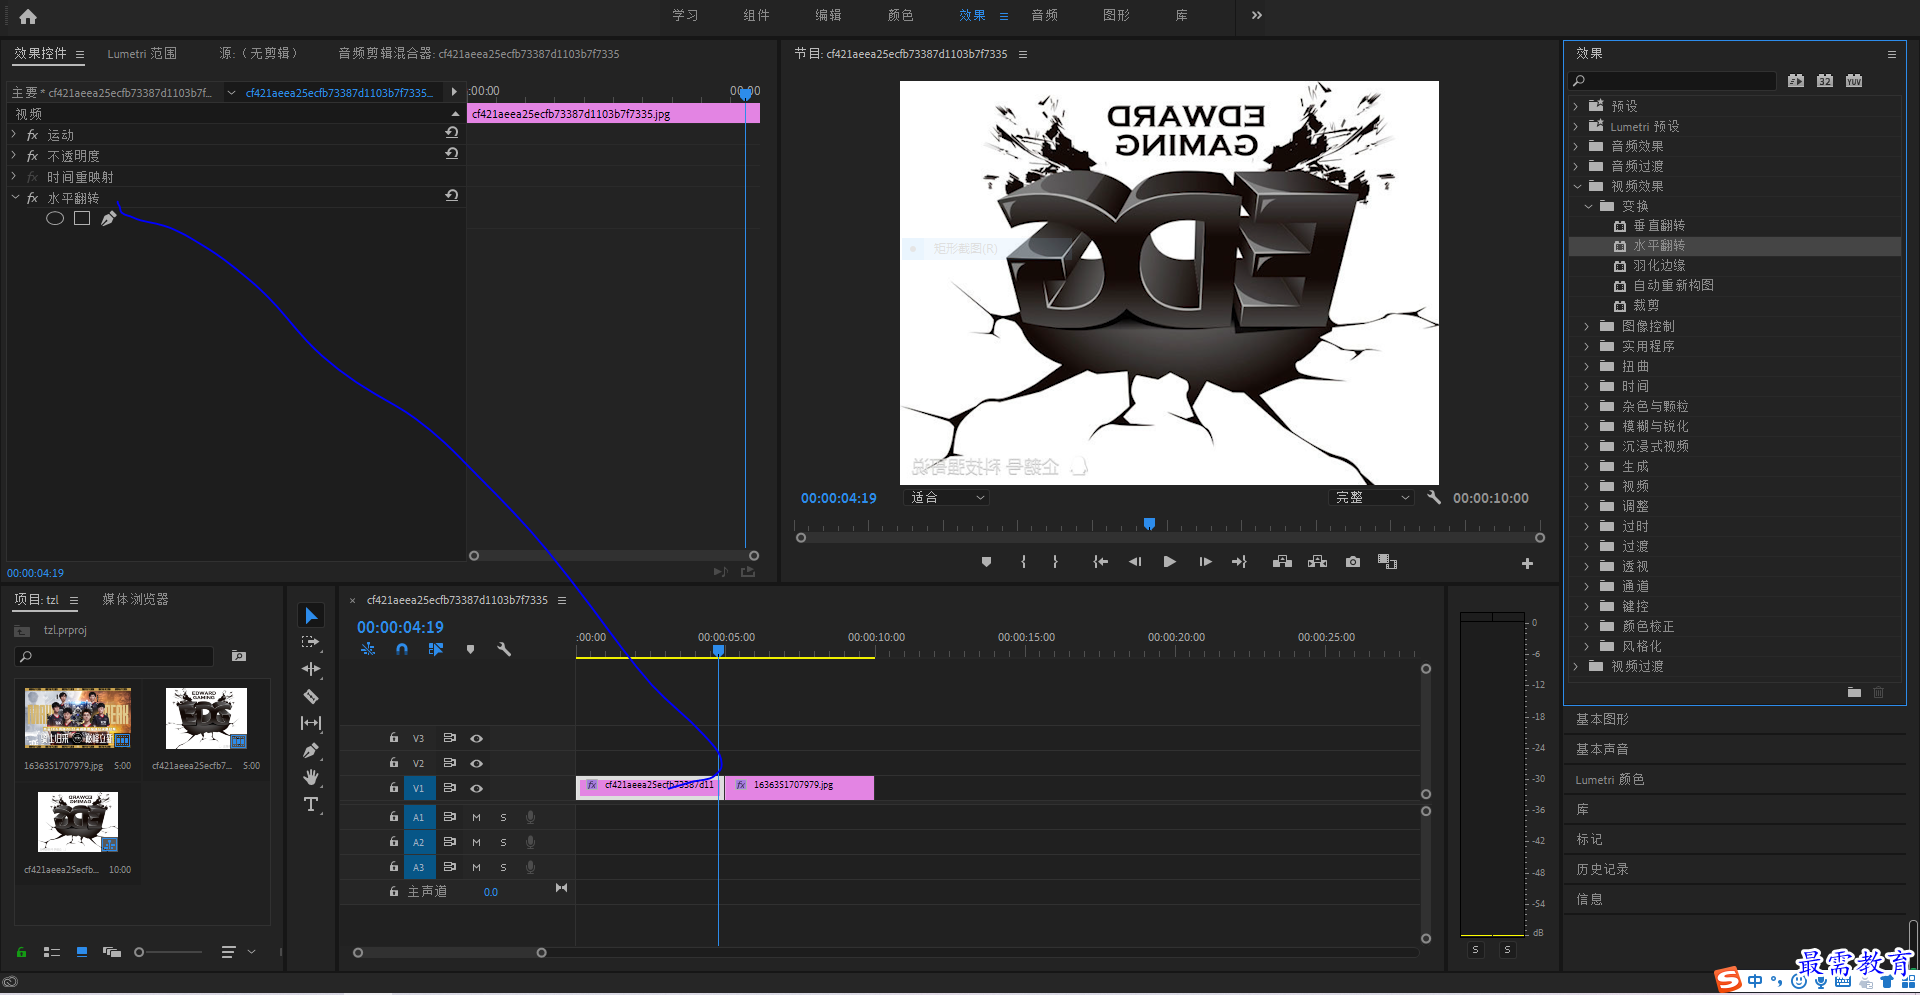Mark Out point in Program monitor
Viewport: 1920px width, 995px height.
[1055, 562]
